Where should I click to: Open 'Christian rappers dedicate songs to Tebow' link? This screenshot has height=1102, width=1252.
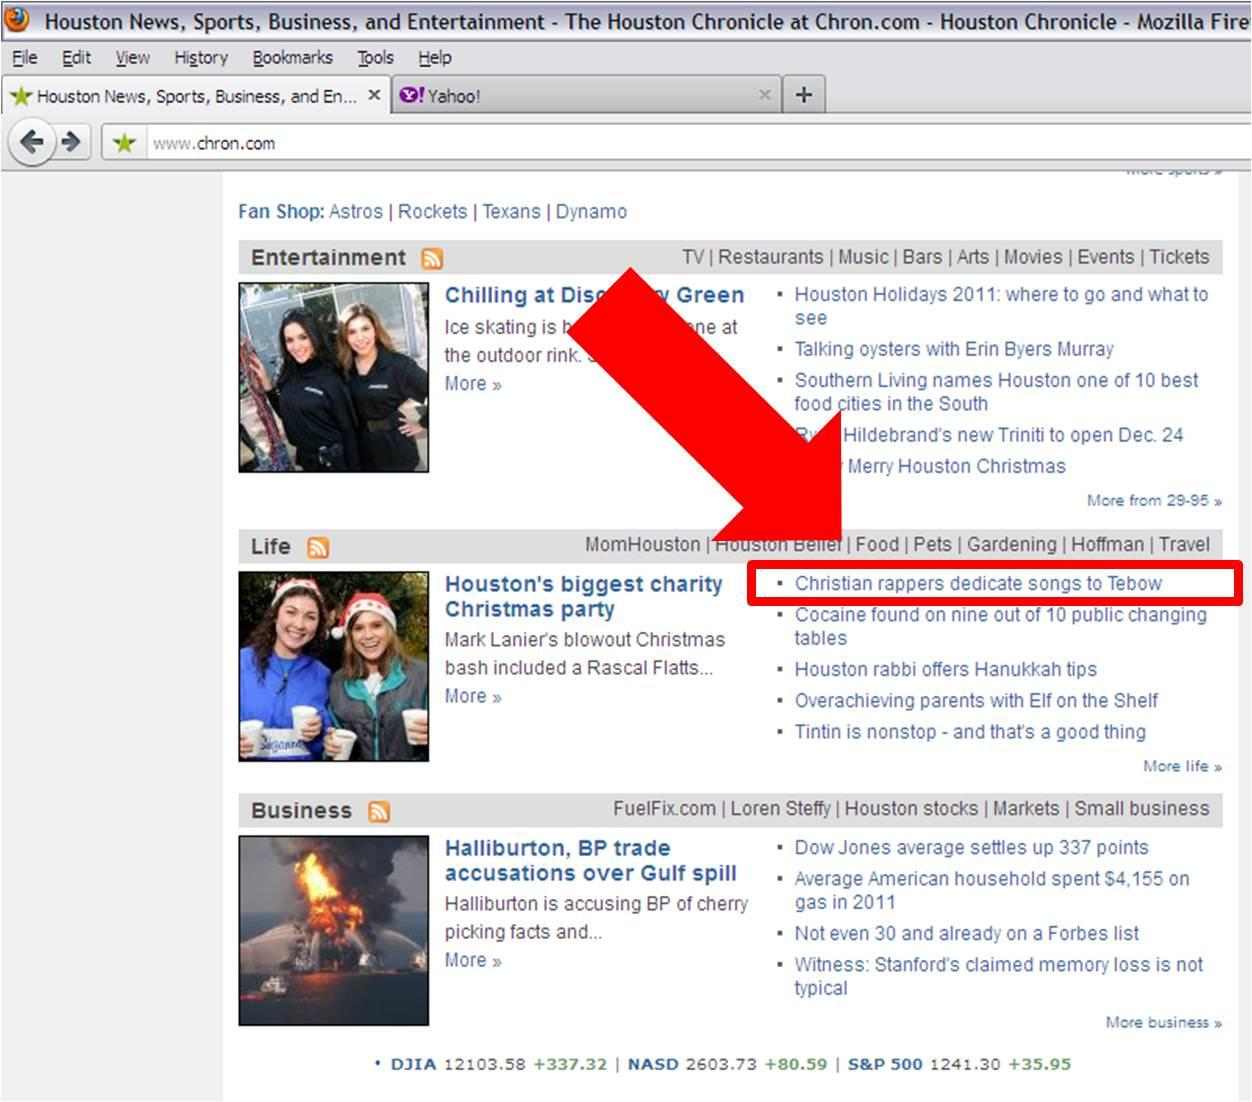coord(977,584)
